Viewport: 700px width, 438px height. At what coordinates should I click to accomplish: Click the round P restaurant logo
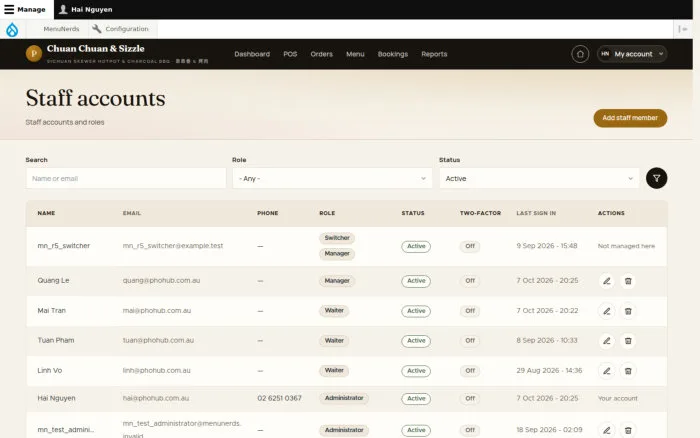pos(34,54)
